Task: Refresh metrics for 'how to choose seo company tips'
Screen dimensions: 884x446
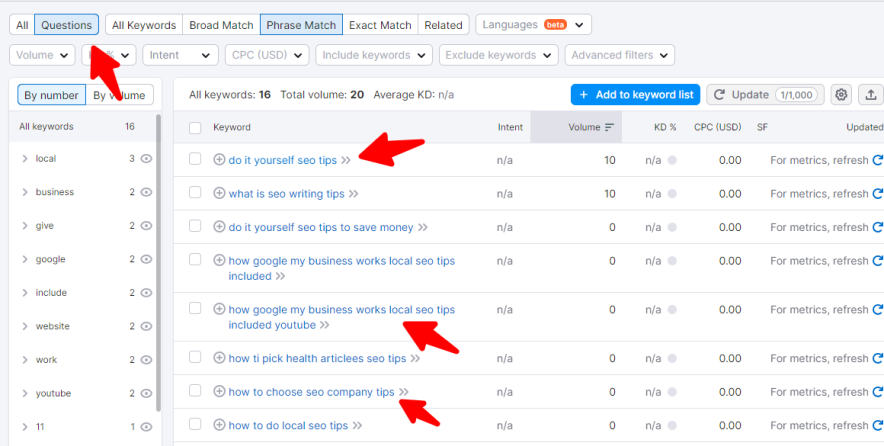Action: pyautogui.click(x=877, y=392)
